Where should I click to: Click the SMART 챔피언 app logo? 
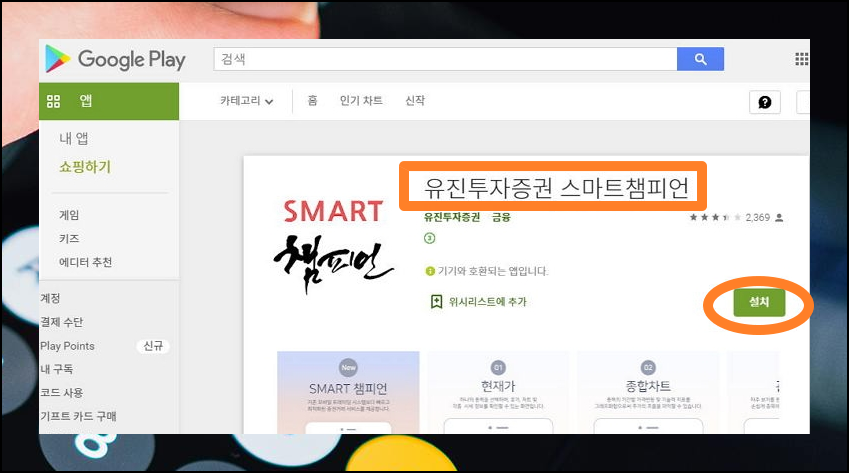pos(334,247)
